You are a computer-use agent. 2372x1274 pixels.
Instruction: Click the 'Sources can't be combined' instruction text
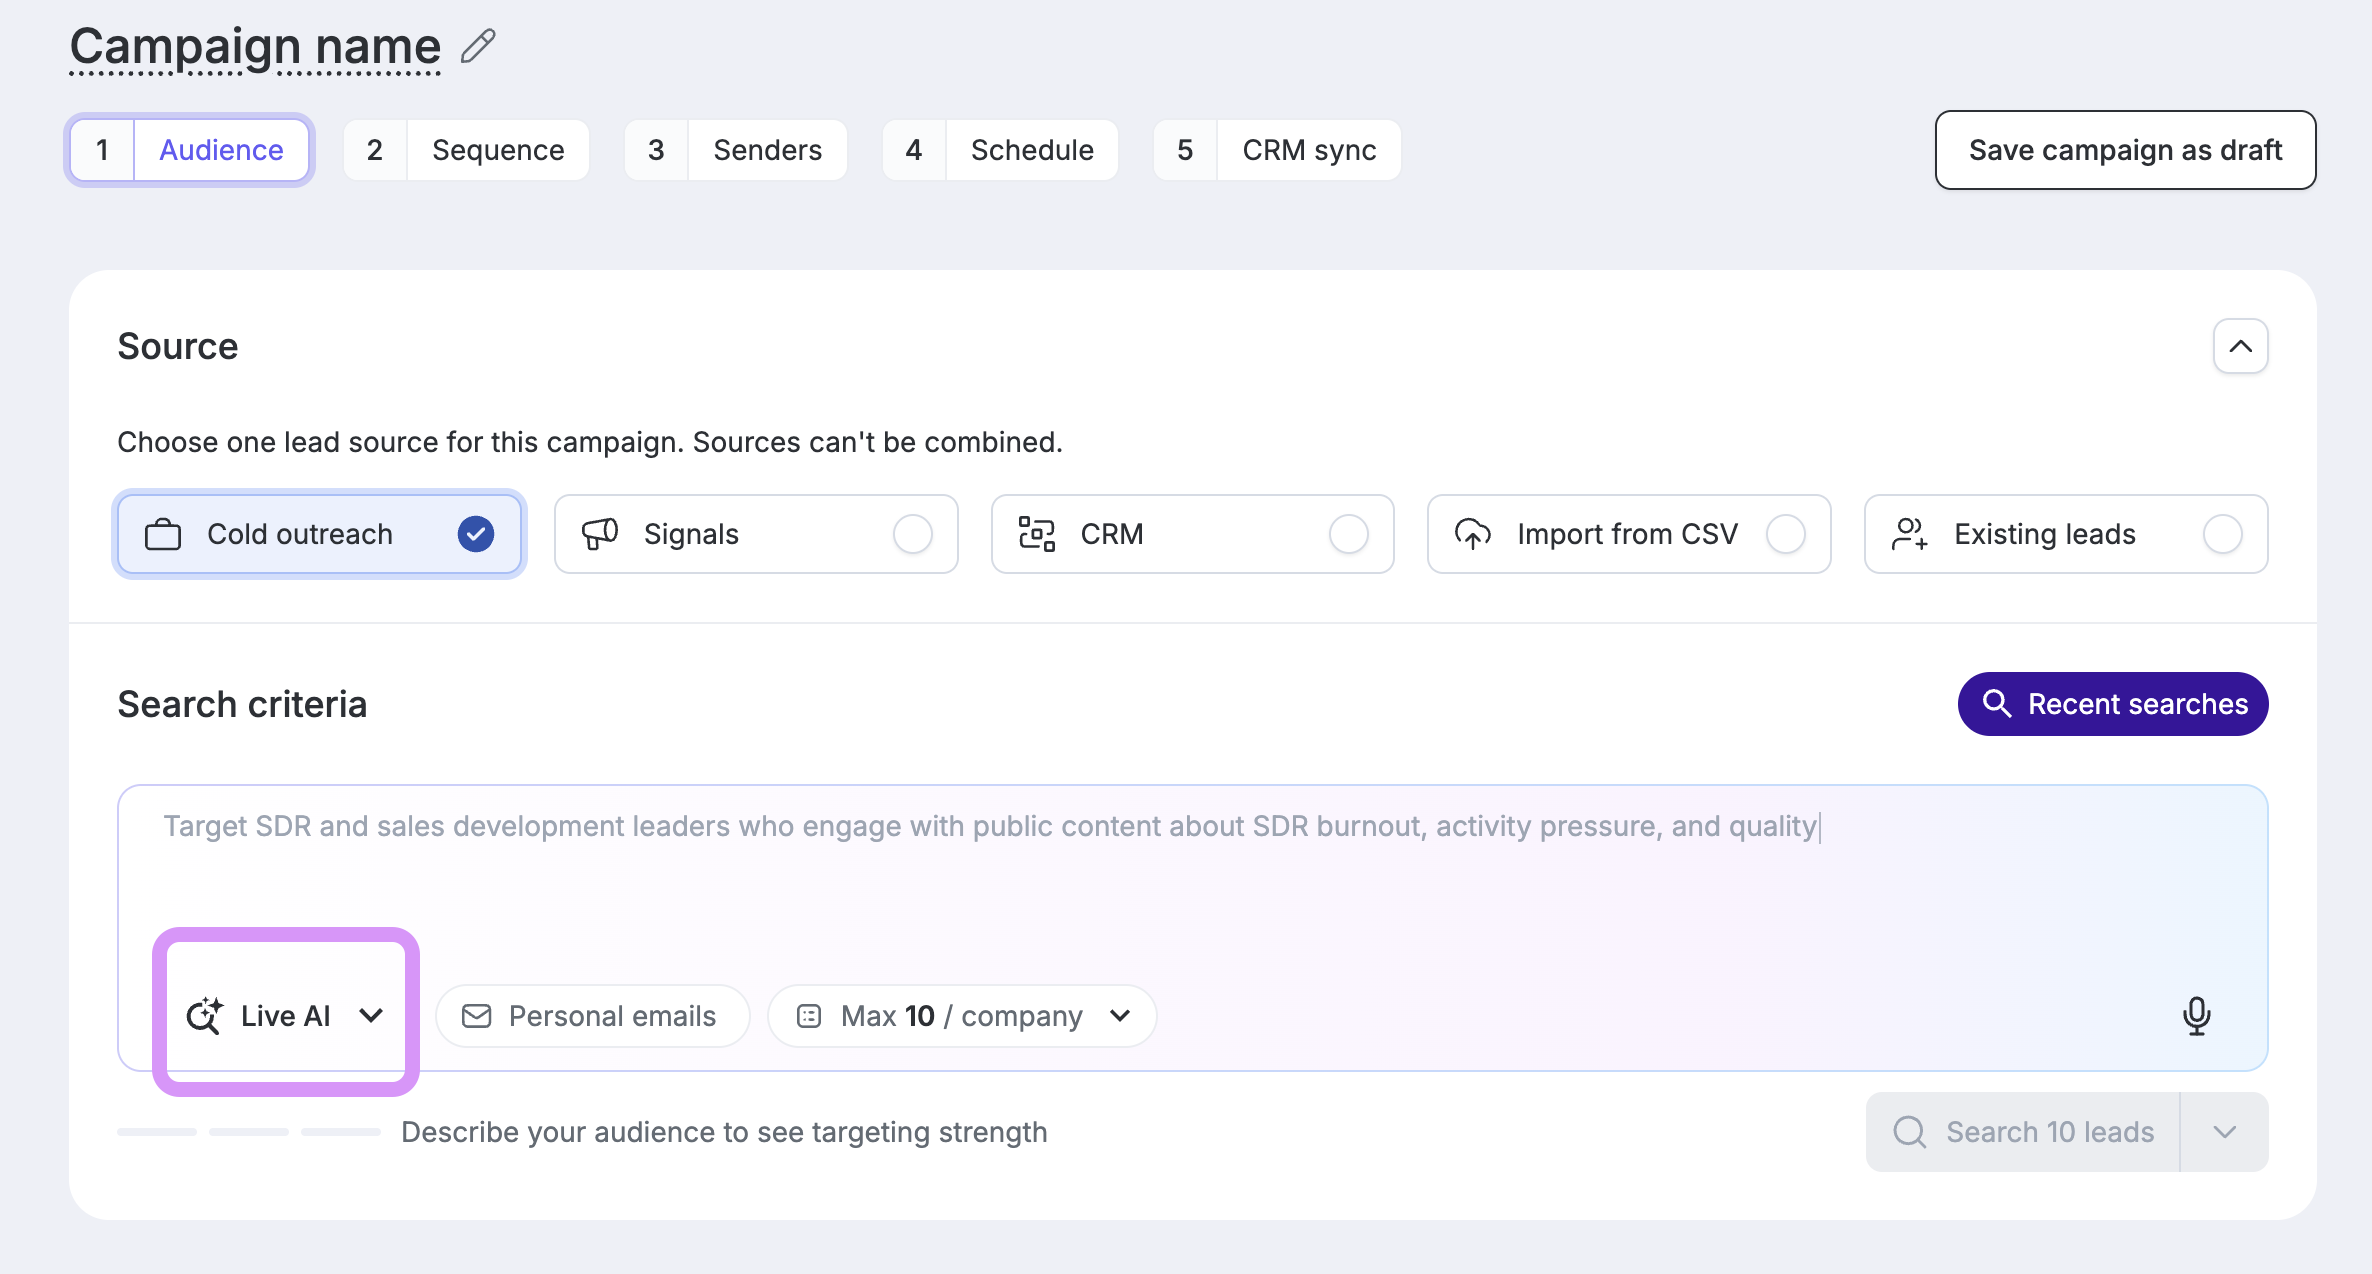click(x=878, y=442)
